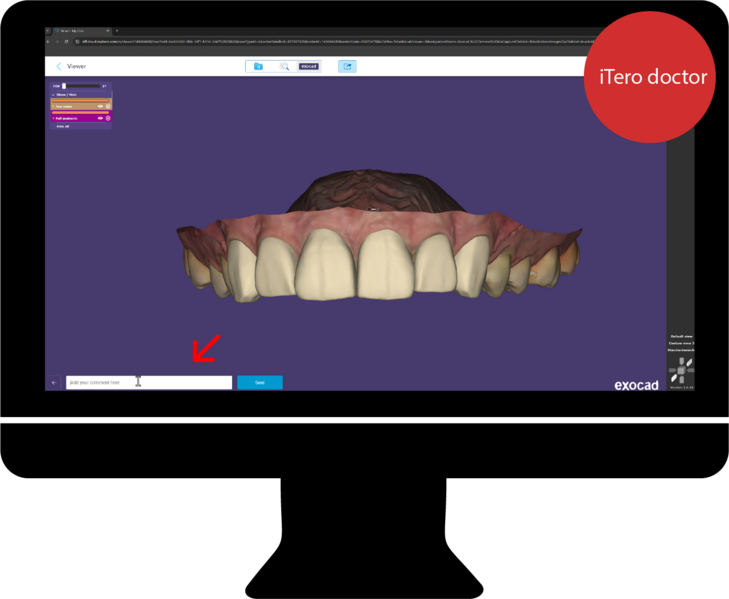Viewport: 729px width, 599px height.
Task: Open the blue folder icon in toolbar
Action: click(258, 67)
